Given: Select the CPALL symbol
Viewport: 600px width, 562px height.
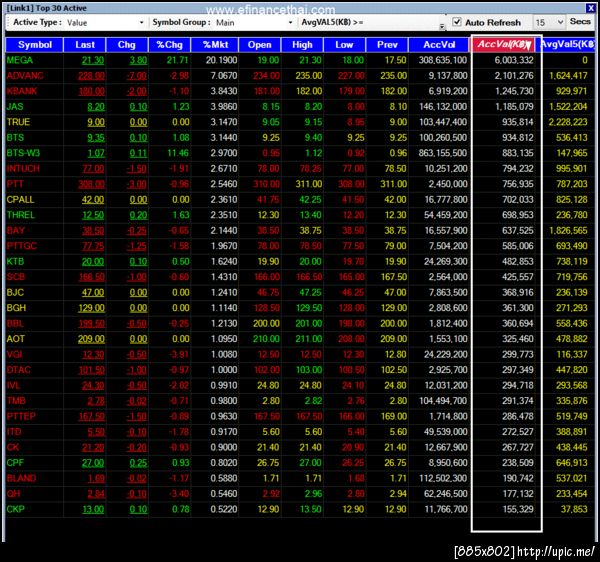Looking at the screenshot, I should [20, 200].
